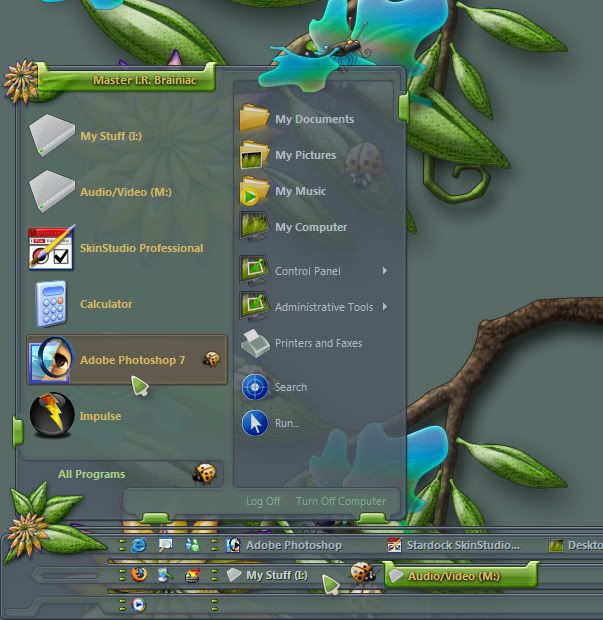Expand the Administrative Tools submenu arrow
Viewport: 603px width, 620px height.
pyautogui.click(x=385, y=307)
